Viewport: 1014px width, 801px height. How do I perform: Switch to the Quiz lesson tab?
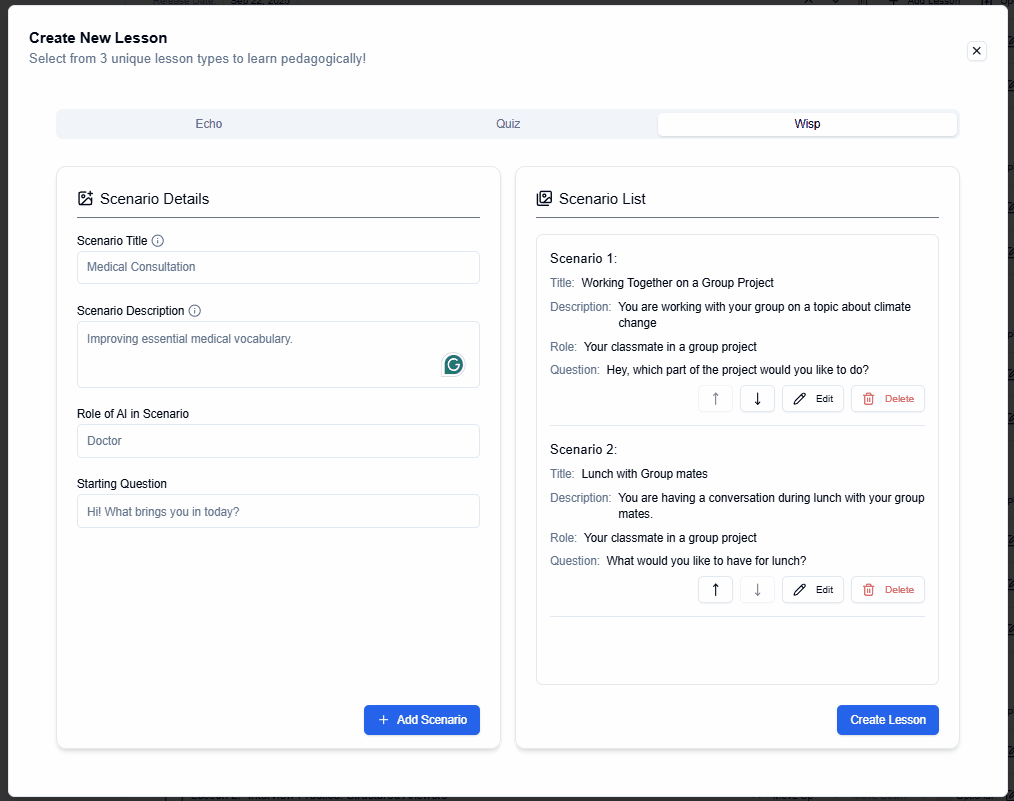(x=508, y=124)
